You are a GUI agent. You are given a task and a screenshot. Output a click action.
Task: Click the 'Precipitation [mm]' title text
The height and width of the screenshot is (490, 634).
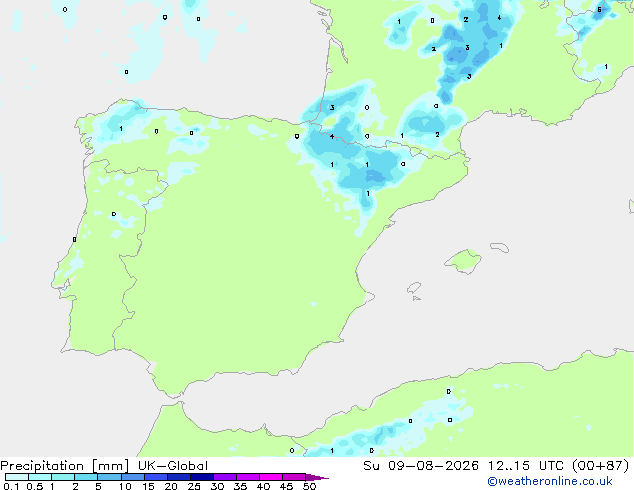pos(64,466)
